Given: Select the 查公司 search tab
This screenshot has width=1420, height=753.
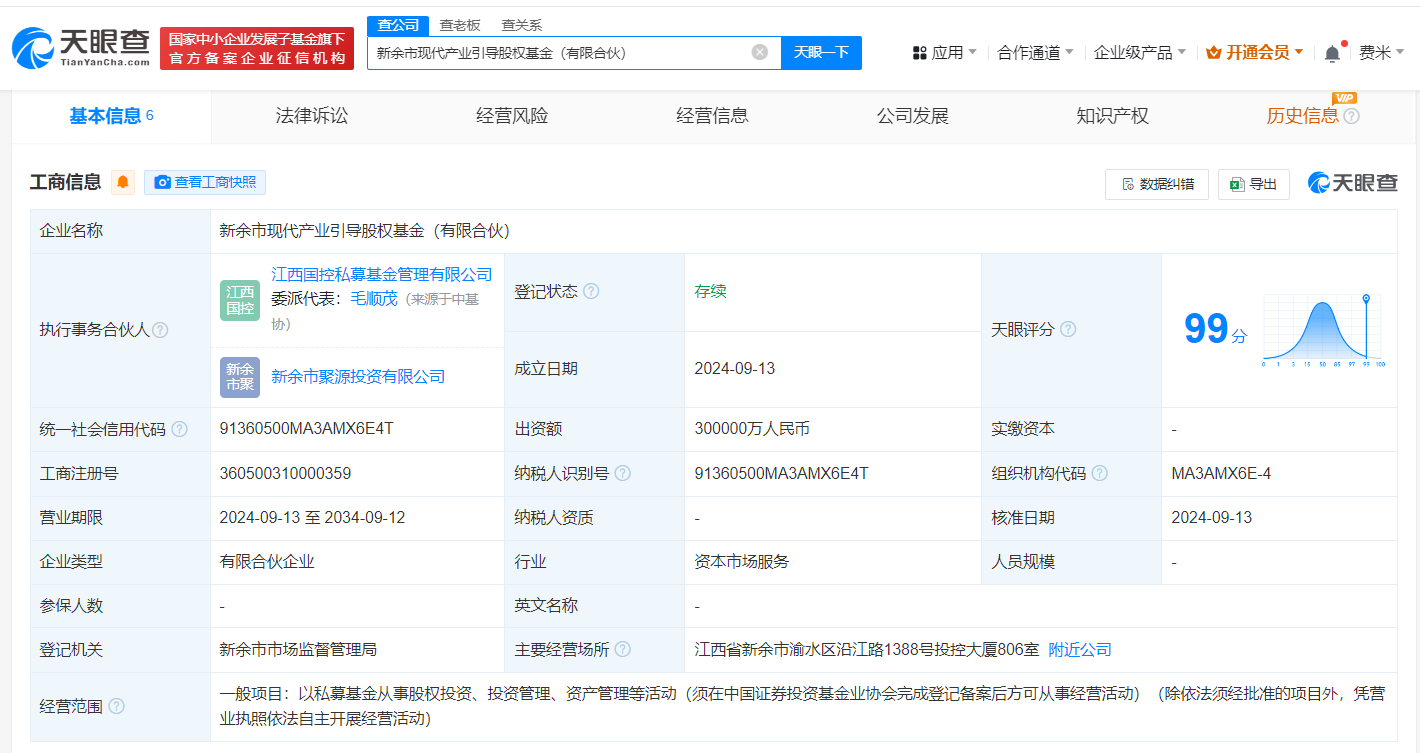Looking at the screenshot, I should tap(398, 25).
